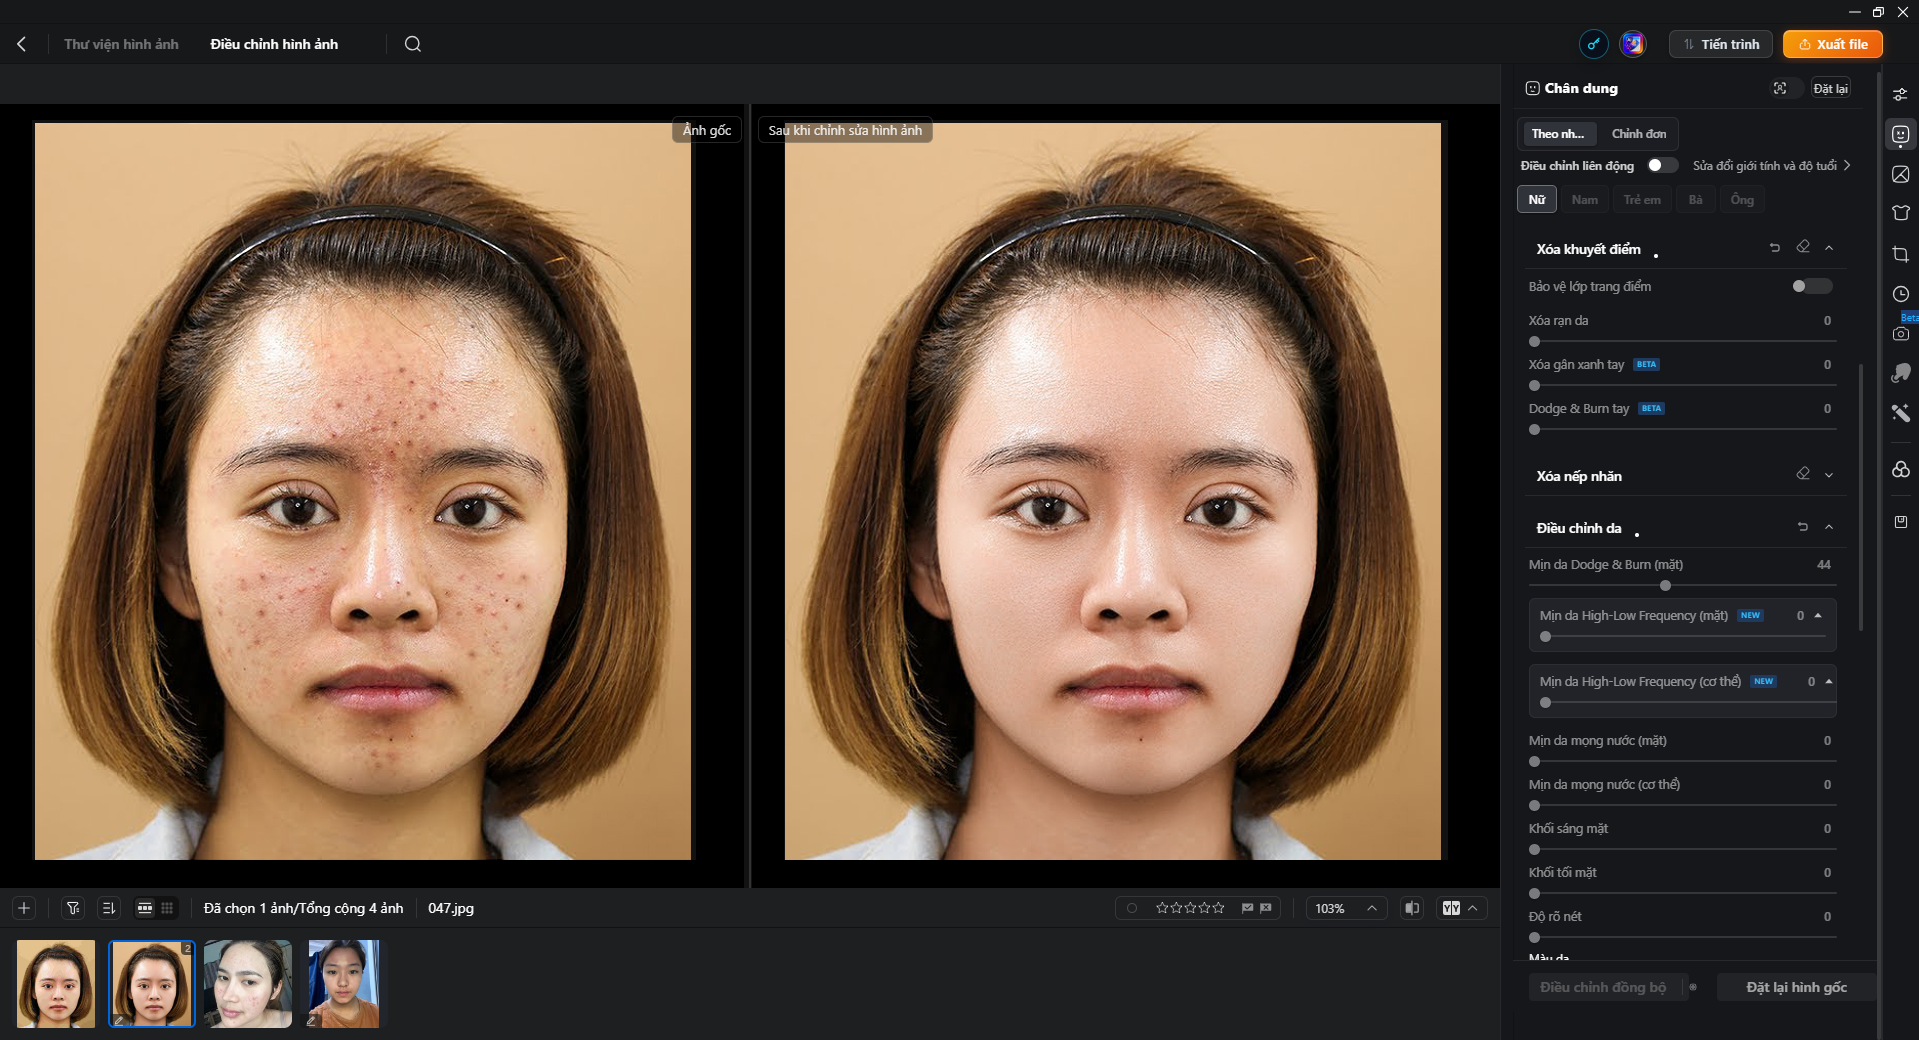Screen dimensions: 1919x1040
Task: Click the add image plus icon
Action: click(24, 908)
